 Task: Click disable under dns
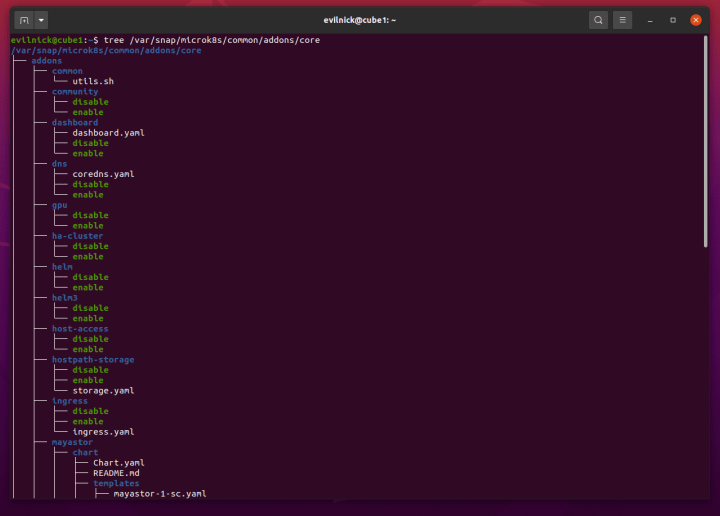90,185
